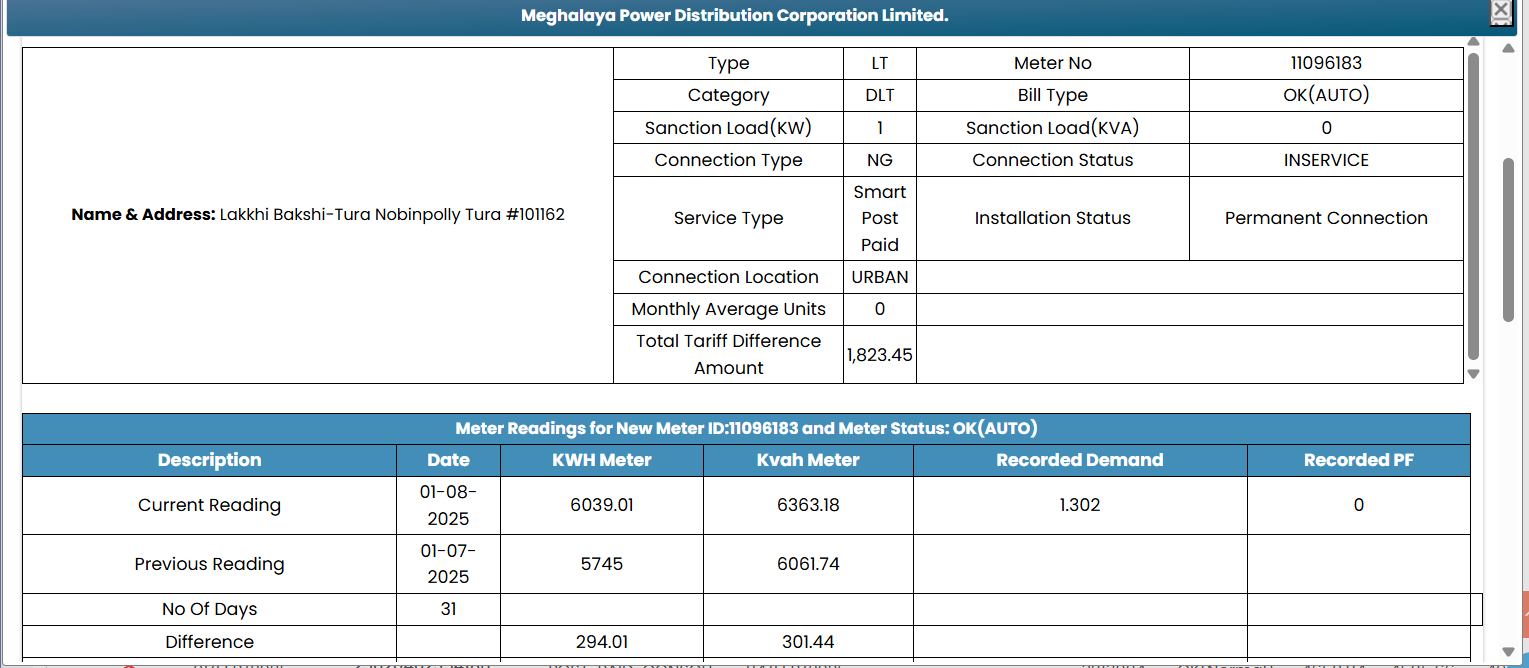Viewport: 1529px width, 668px height.
Task: Click the Installation Status label
Action: [1052, 218]
